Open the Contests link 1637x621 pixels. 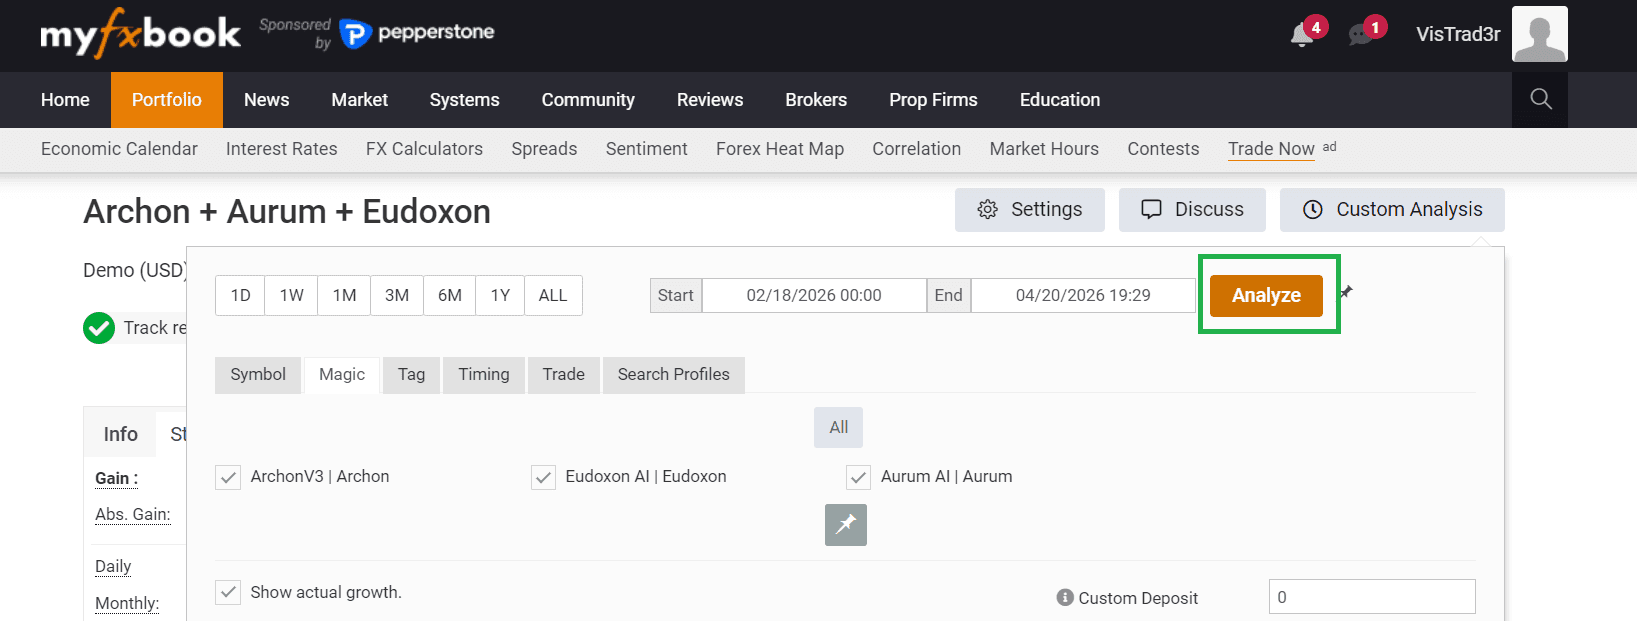[x=1163, y=149]
